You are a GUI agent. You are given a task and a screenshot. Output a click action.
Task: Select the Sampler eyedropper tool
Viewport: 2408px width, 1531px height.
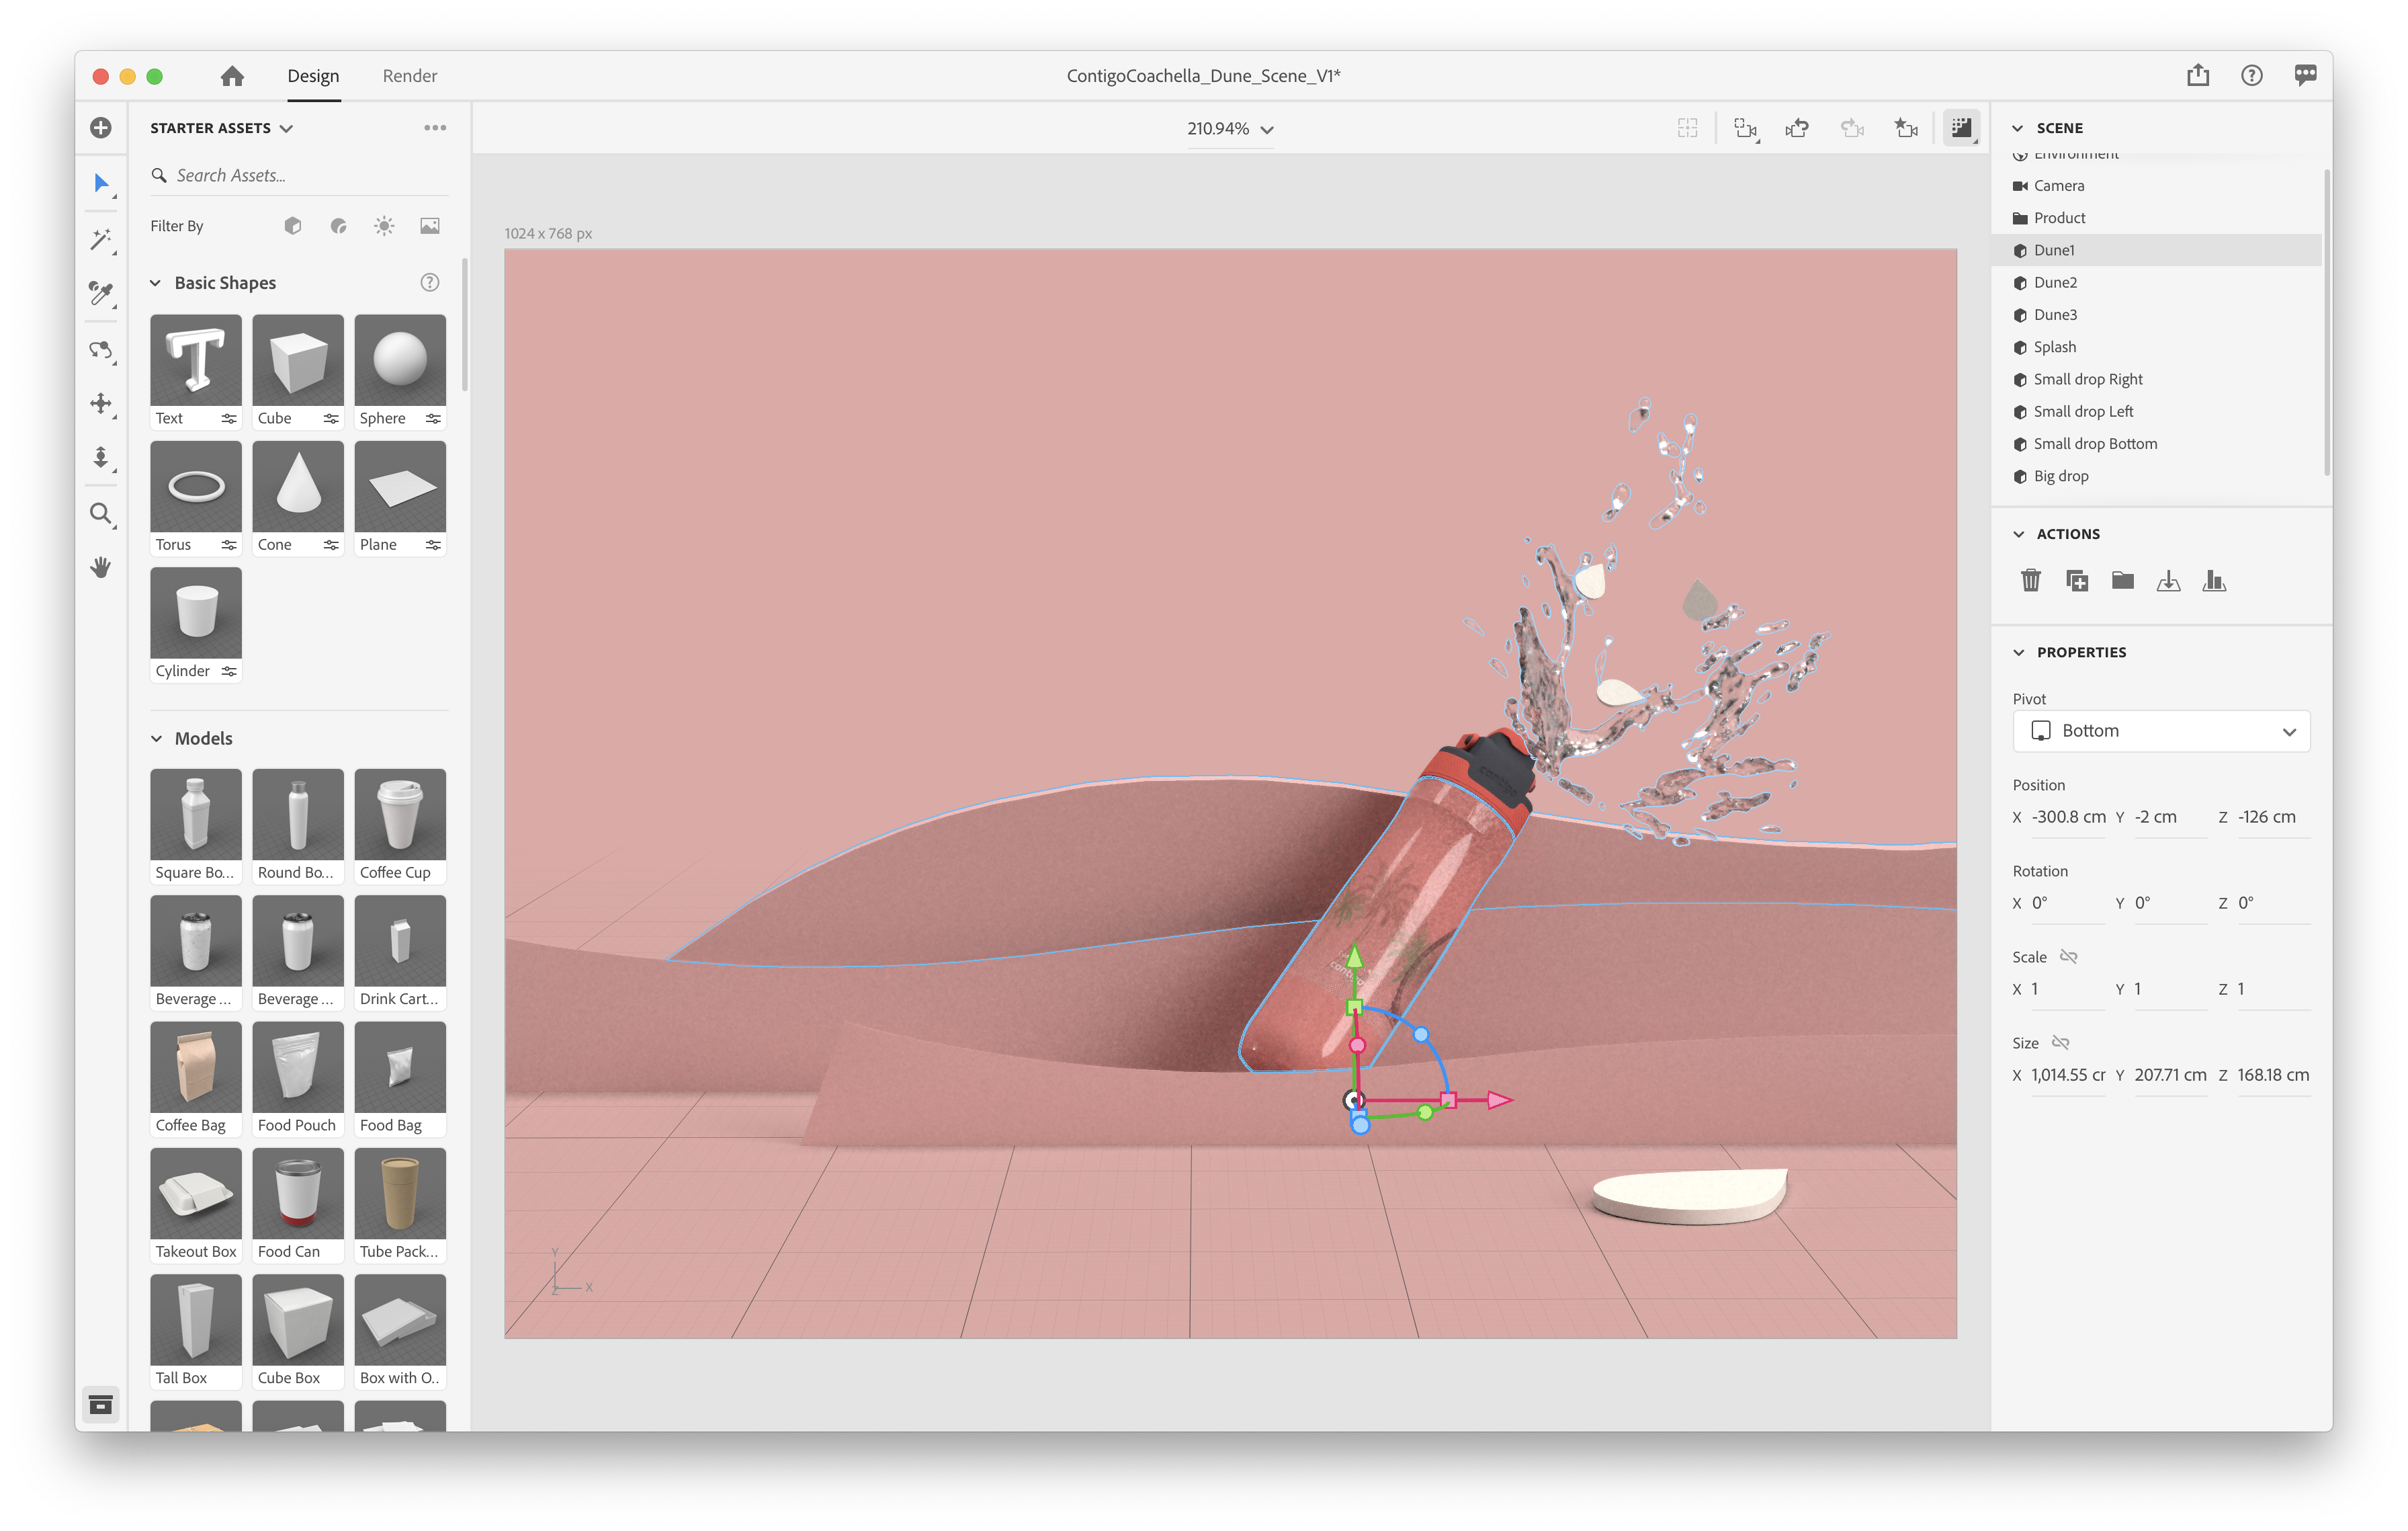pos(101,293)
